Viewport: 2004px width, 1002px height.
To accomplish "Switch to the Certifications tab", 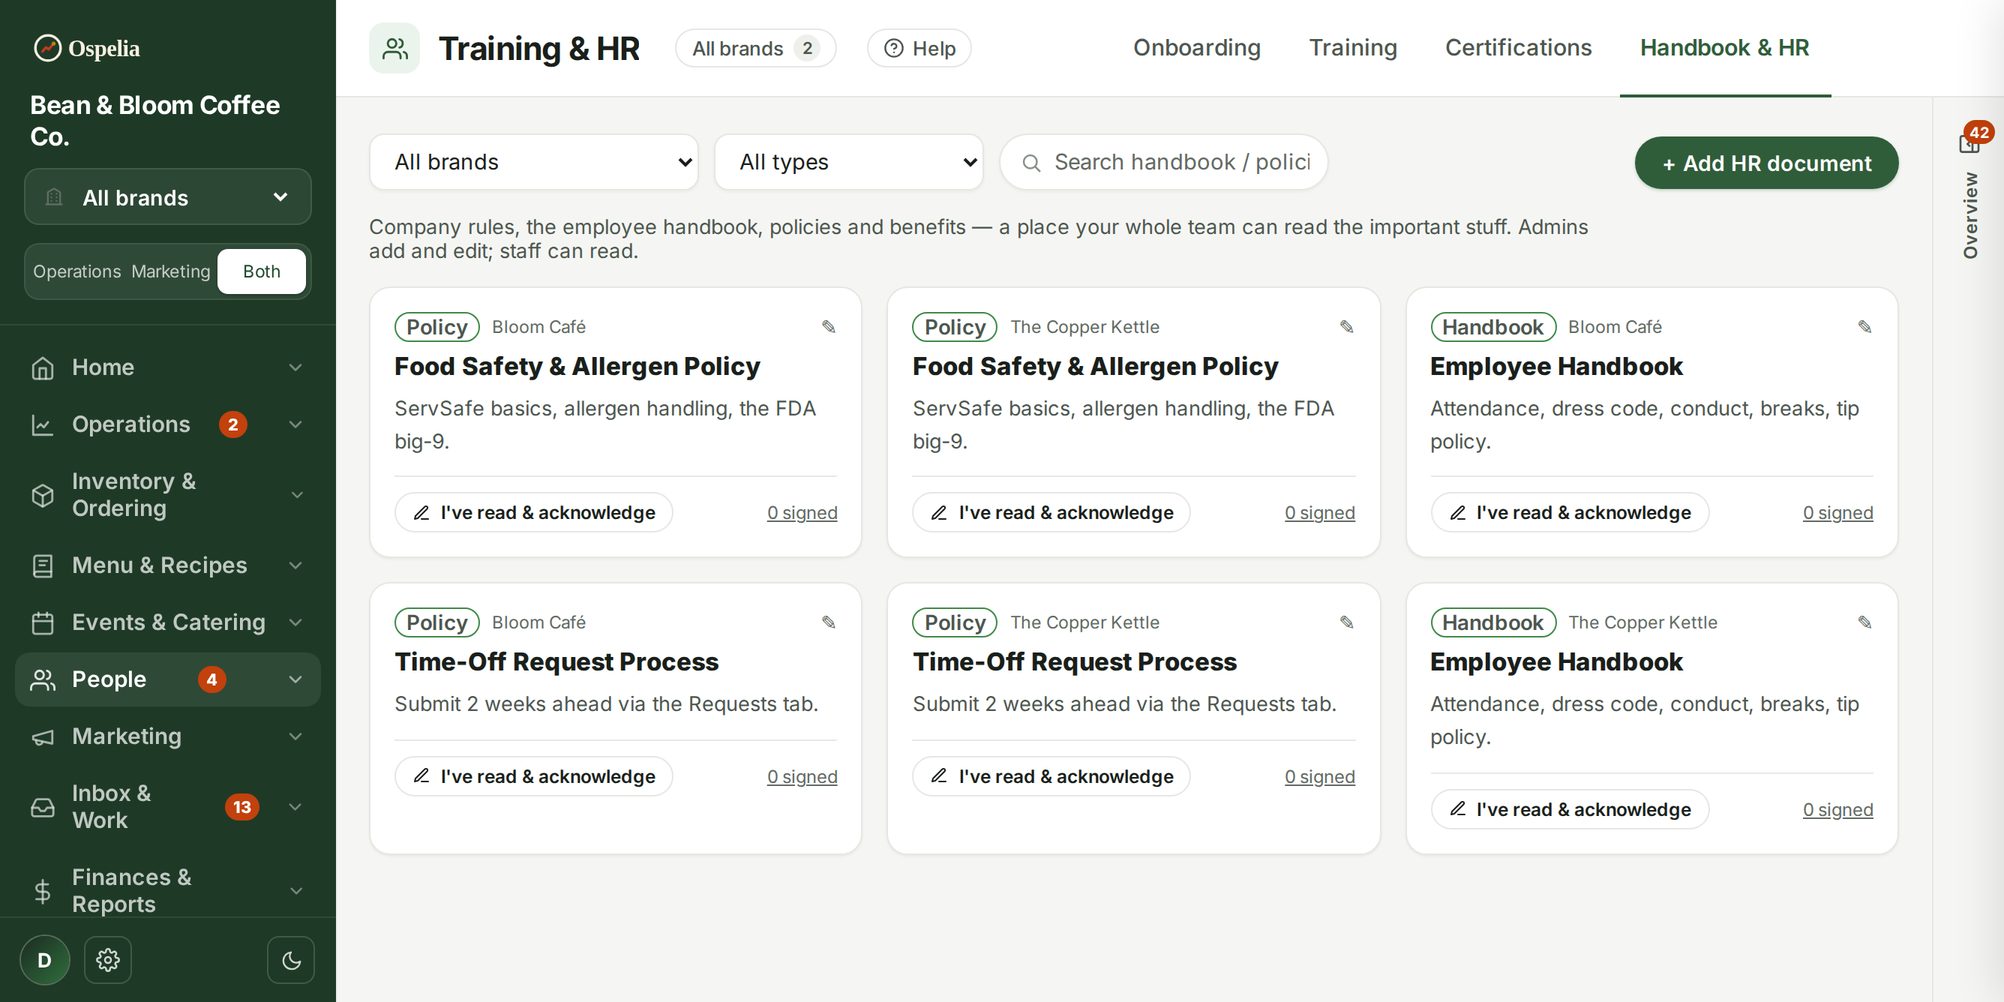I will [1518, 48].
